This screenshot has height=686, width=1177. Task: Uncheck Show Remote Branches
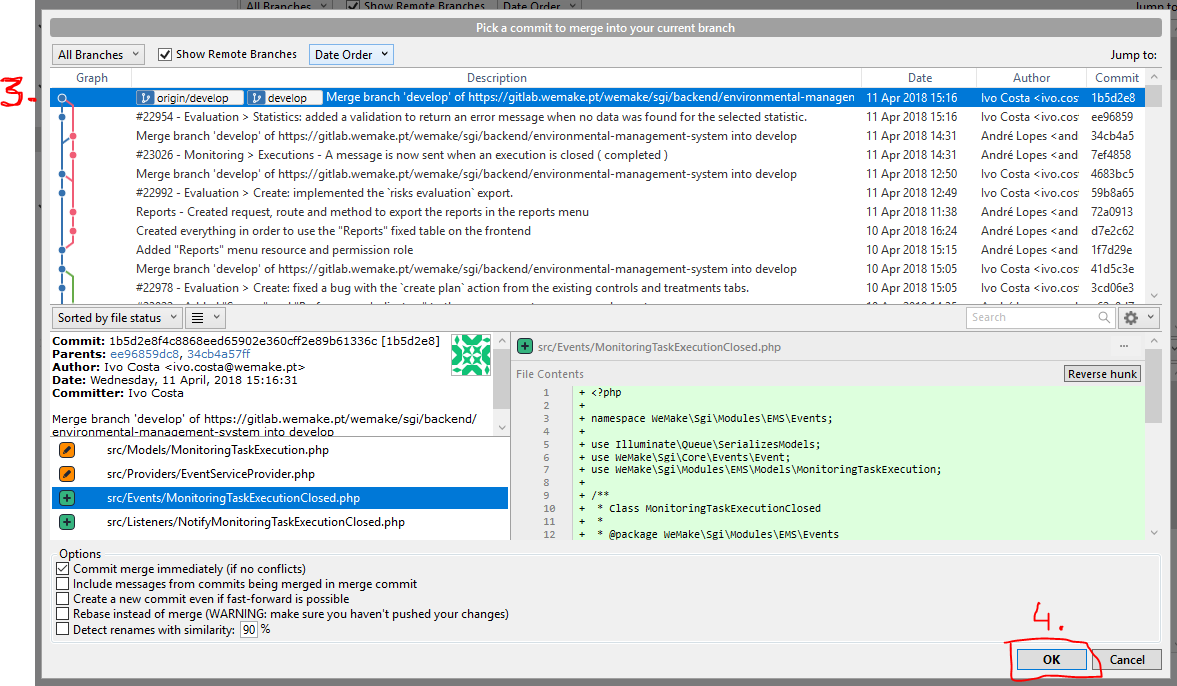coord(165,55)
